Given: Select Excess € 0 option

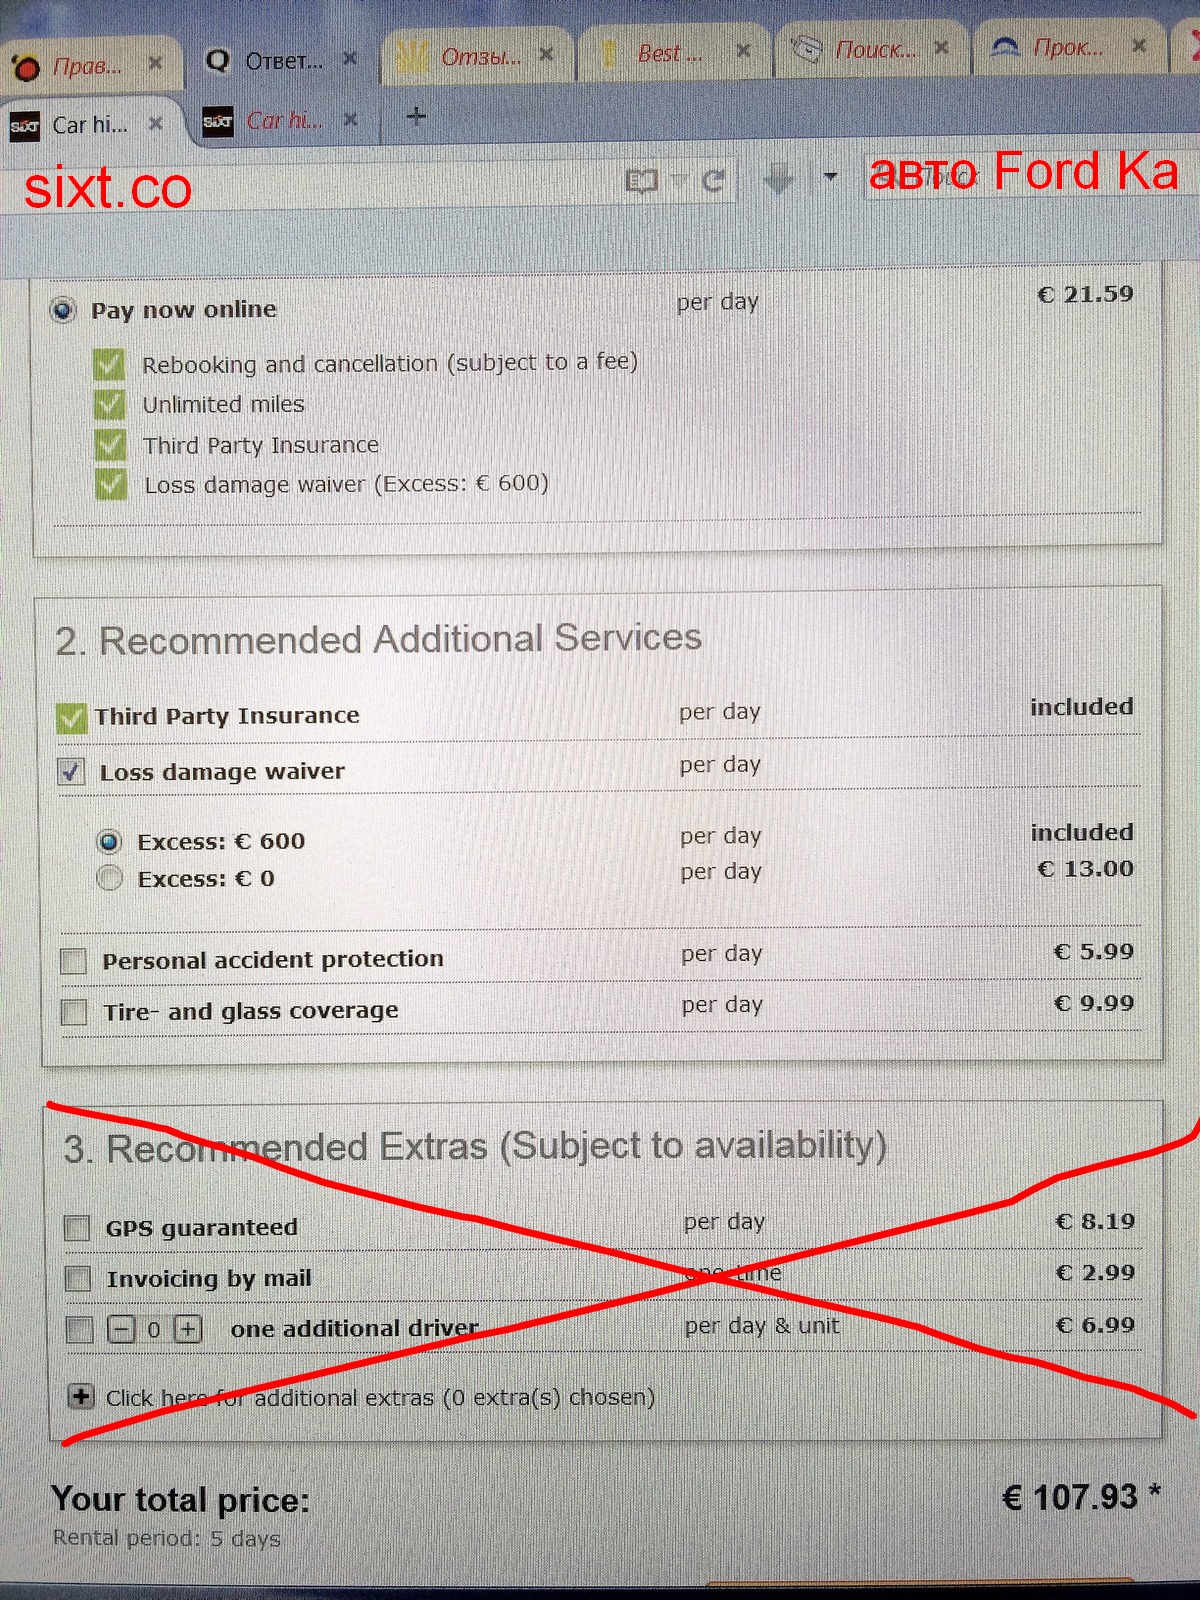Looking at the screenshot, I should pos(110,878).
